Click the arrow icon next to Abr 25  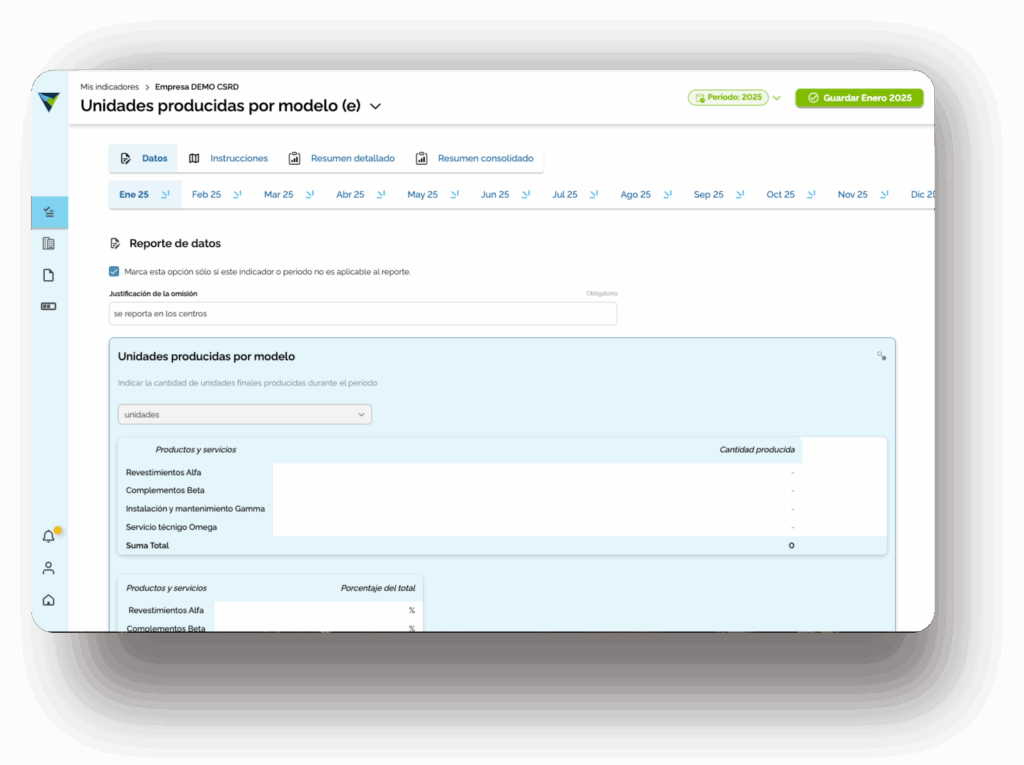click(x=381, y=195)
